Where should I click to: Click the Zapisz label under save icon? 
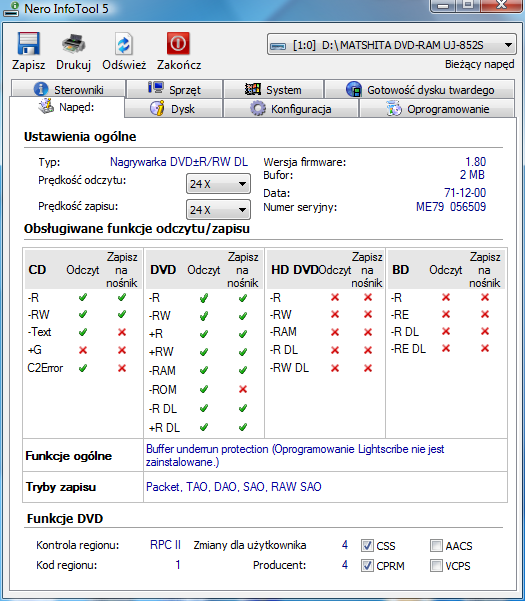[28, 65]
